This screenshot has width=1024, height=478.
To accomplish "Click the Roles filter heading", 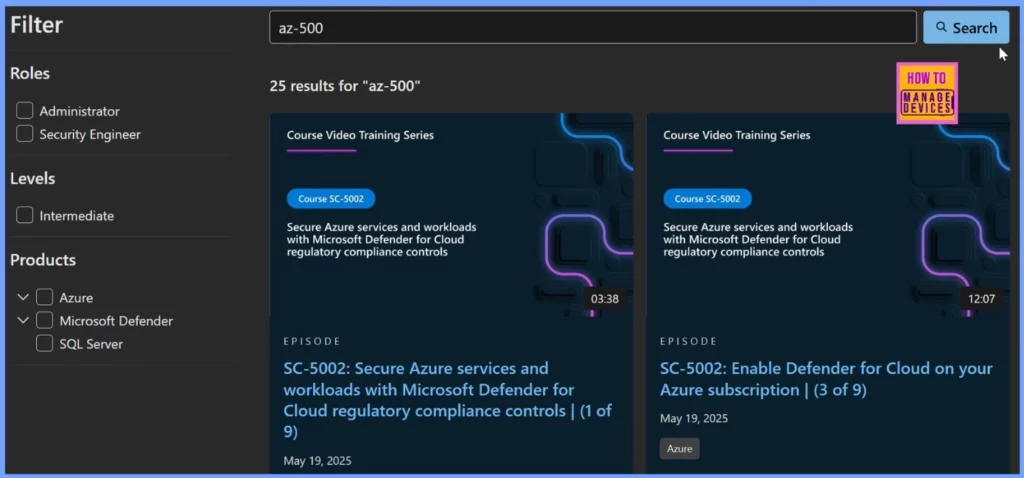I will pos(30,73).
